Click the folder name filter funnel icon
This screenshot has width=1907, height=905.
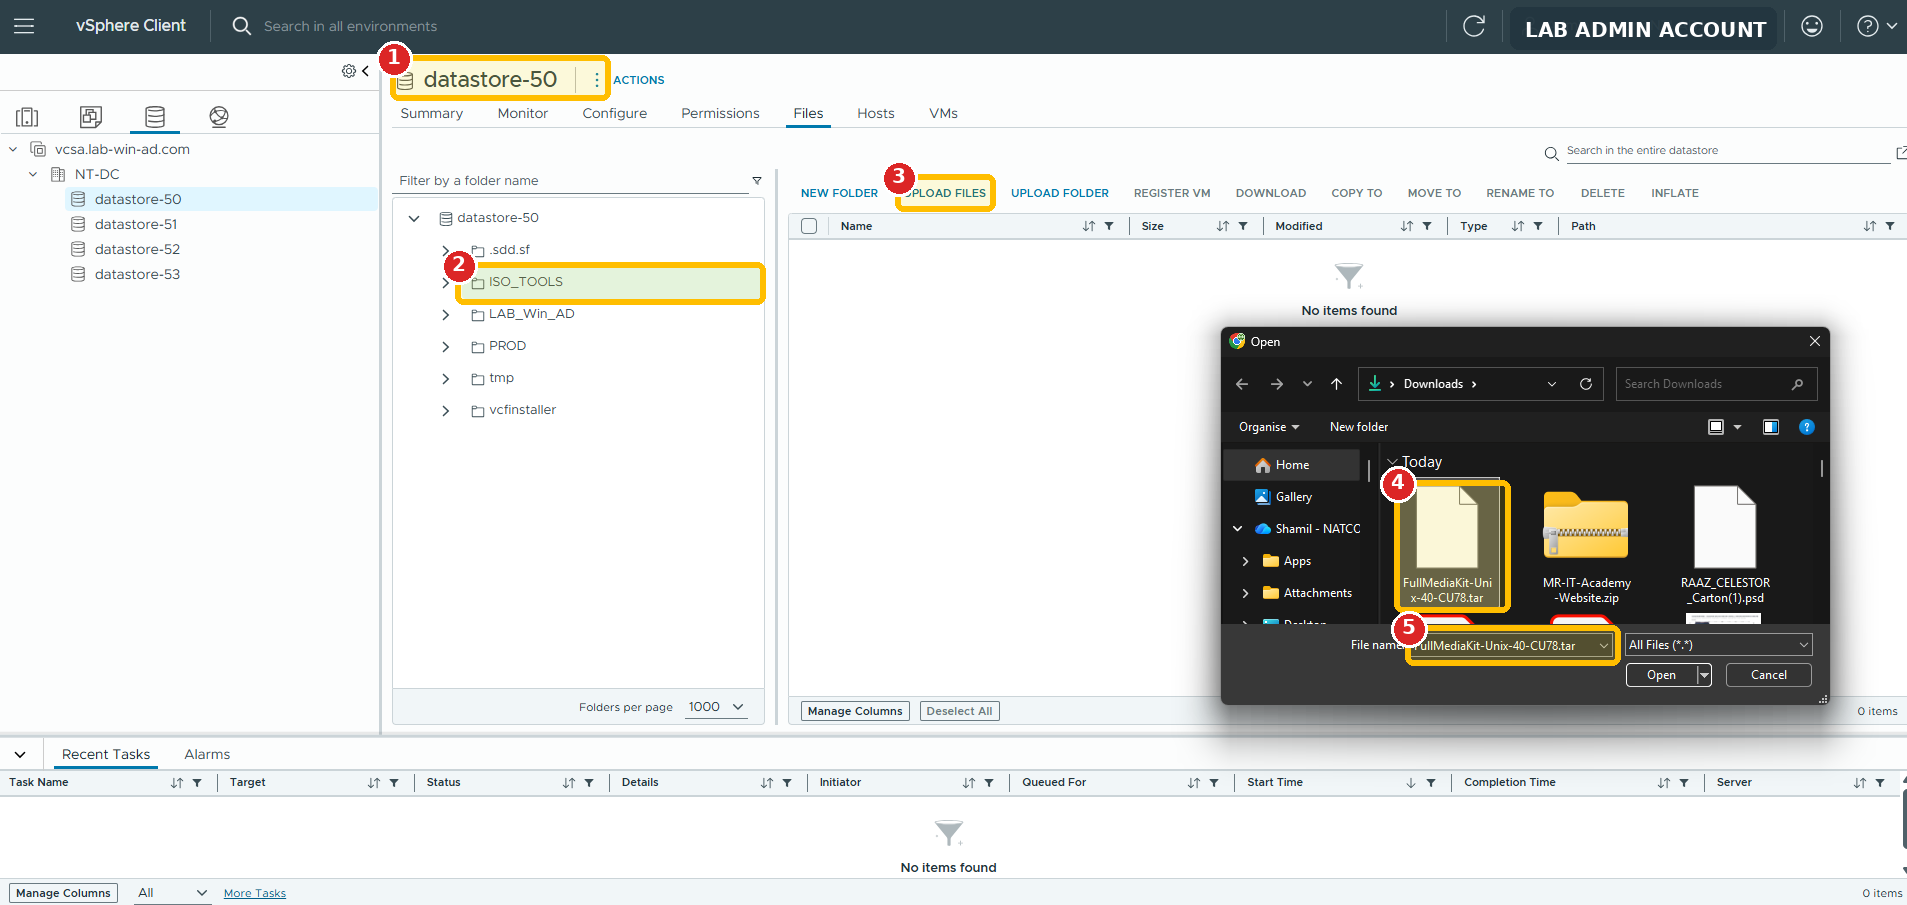(x=757, y=181)
